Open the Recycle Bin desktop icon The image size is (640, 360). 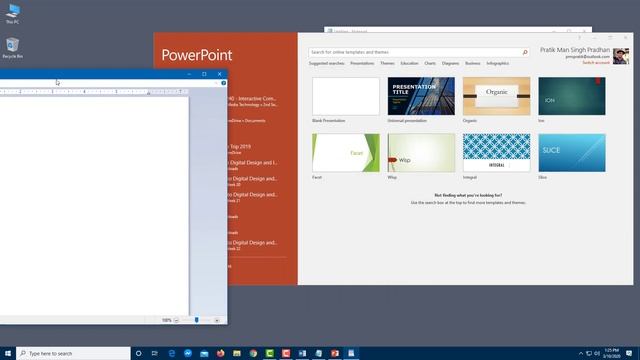click(x=13, y=48)
